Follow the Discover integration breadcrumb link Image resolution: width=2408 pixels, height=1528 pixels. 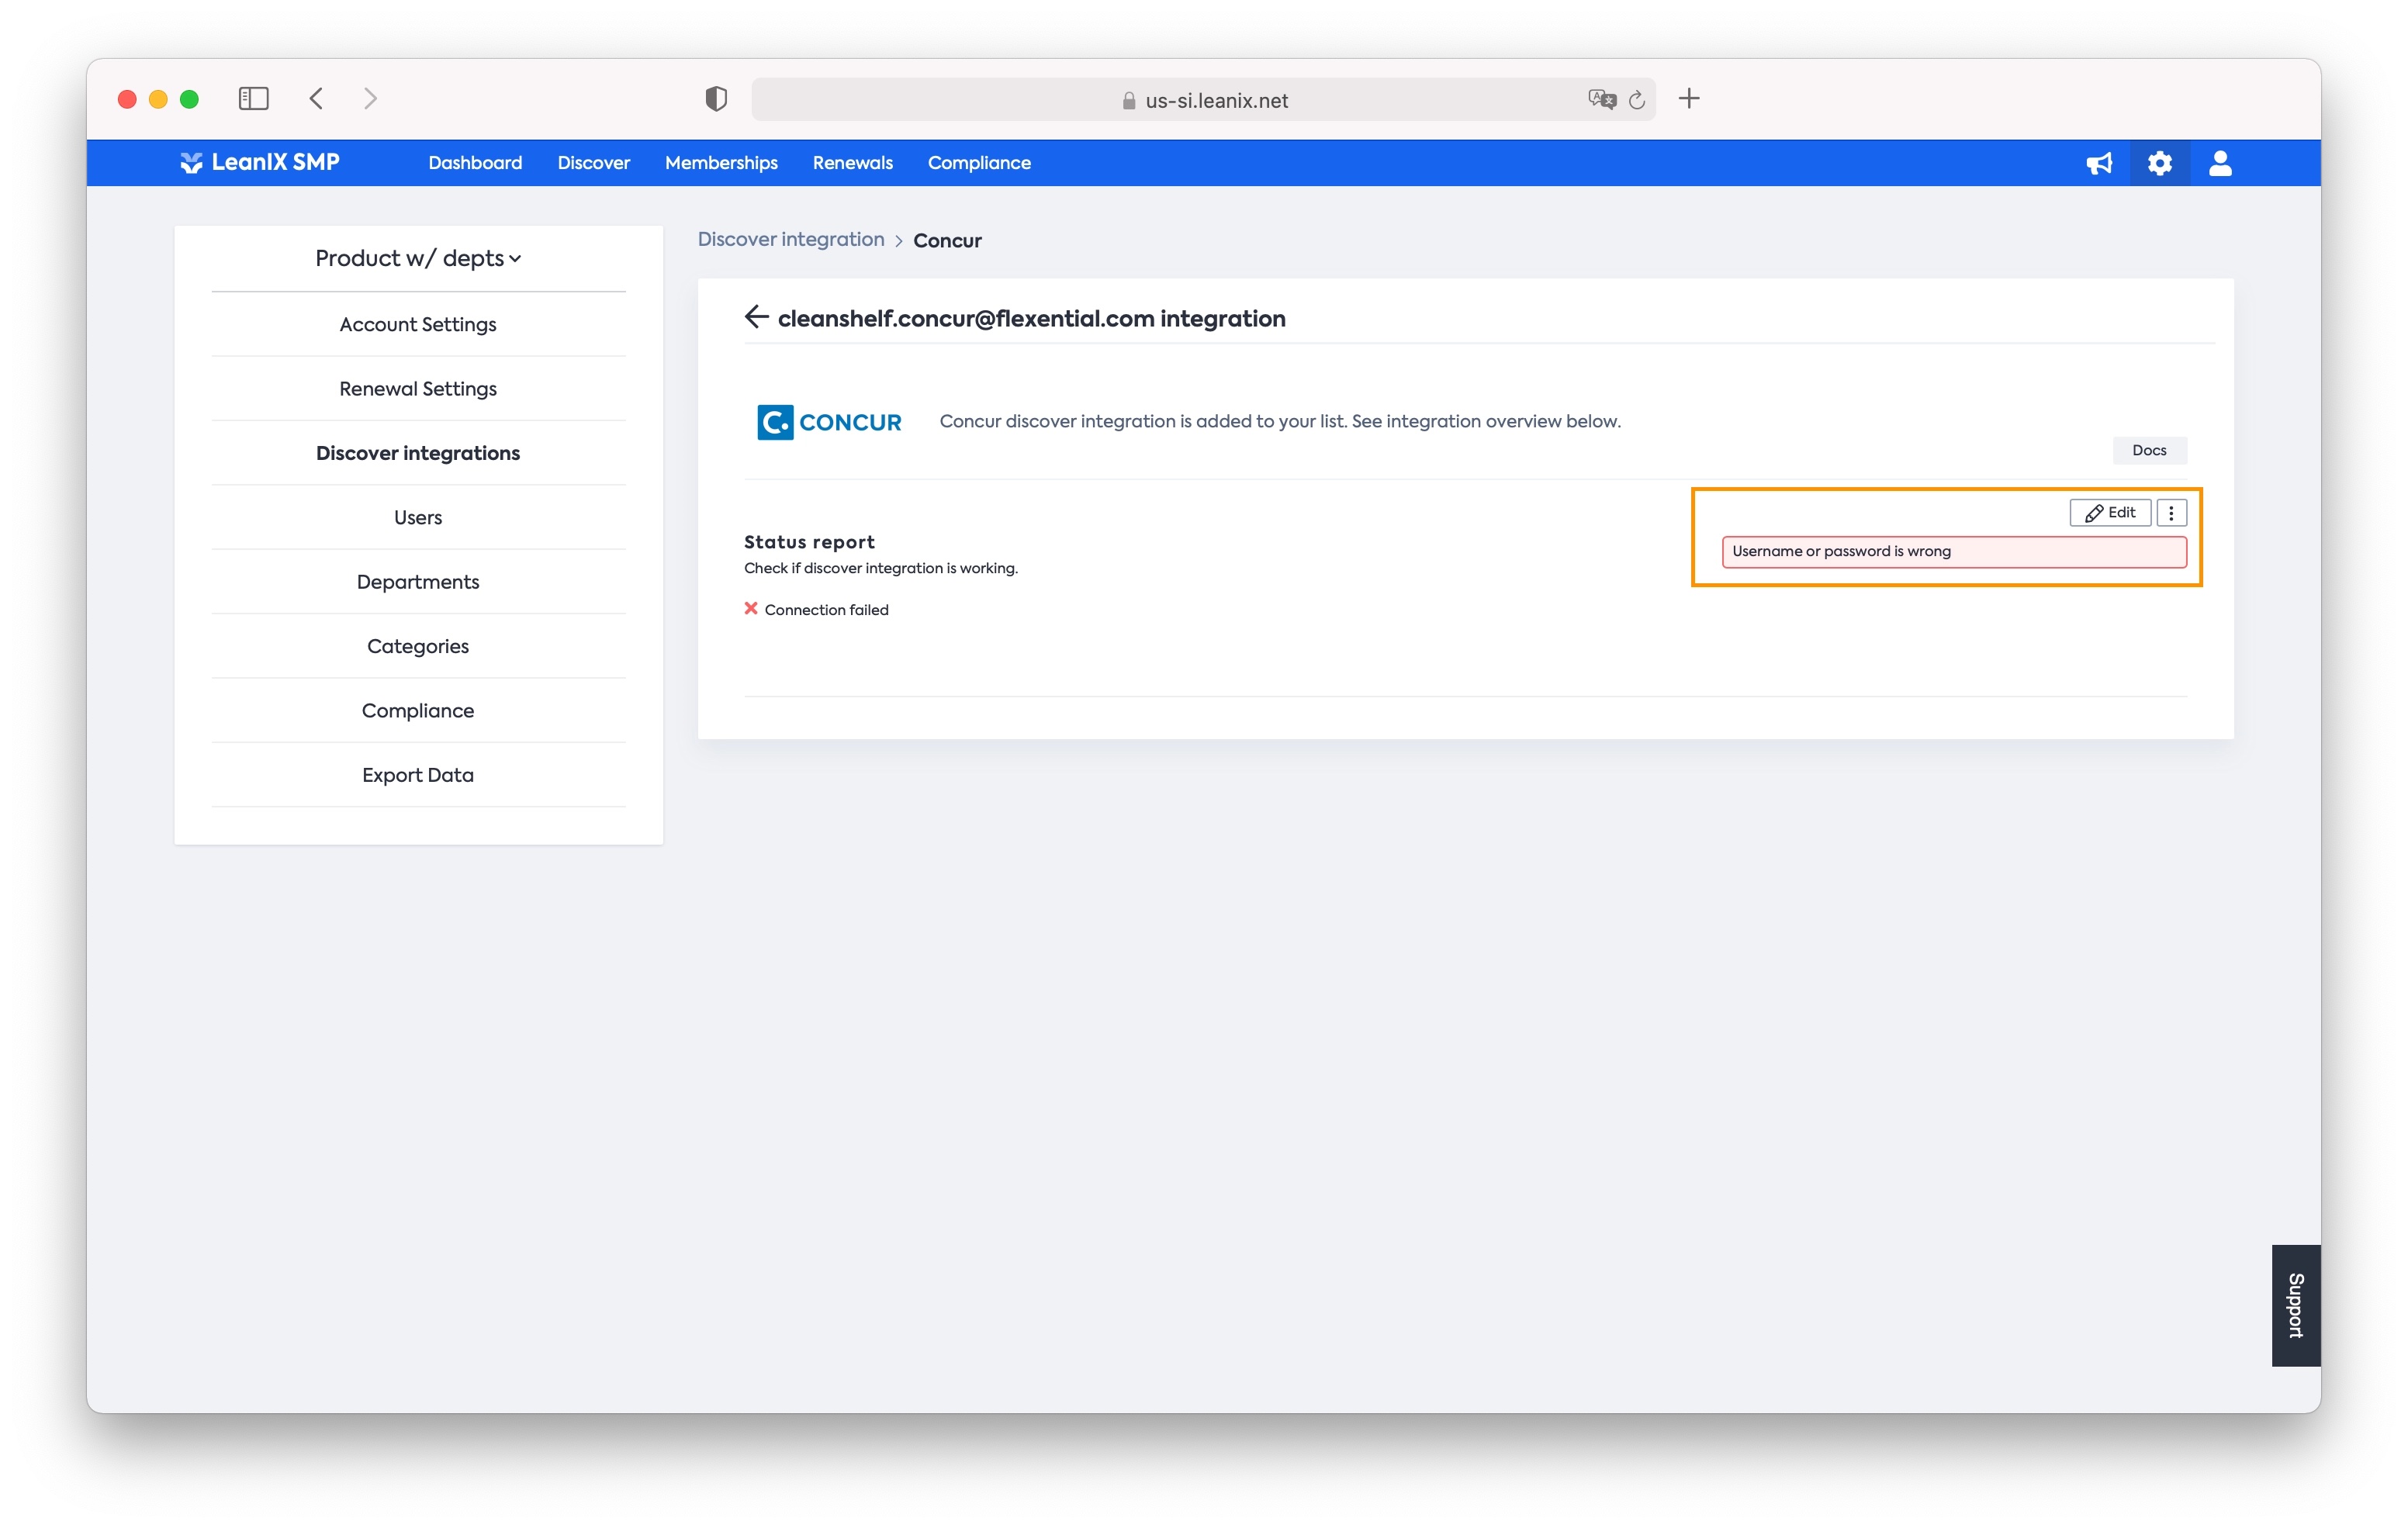[791, 240]
